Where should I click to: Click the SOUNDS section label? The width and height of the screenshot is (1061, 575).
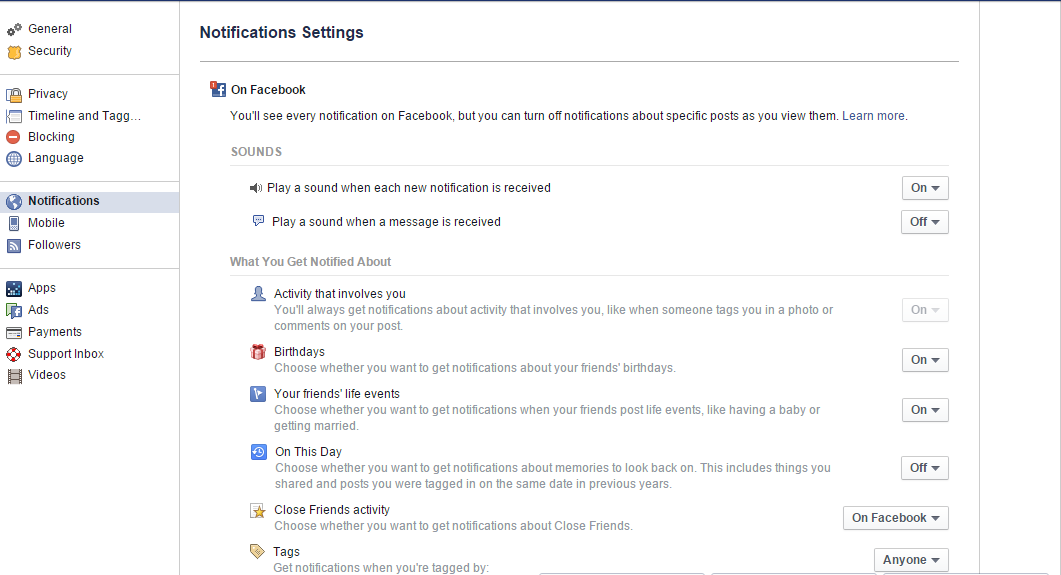coord(256,152)
